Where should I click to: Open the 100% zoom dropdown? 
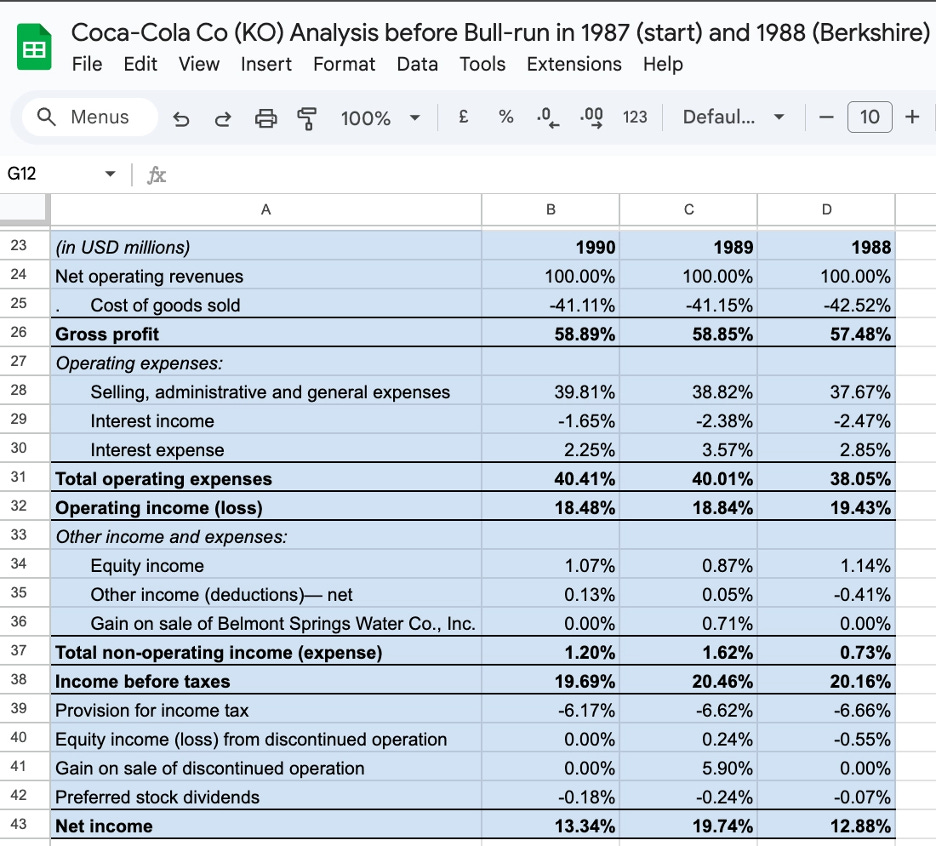point(380,118)
